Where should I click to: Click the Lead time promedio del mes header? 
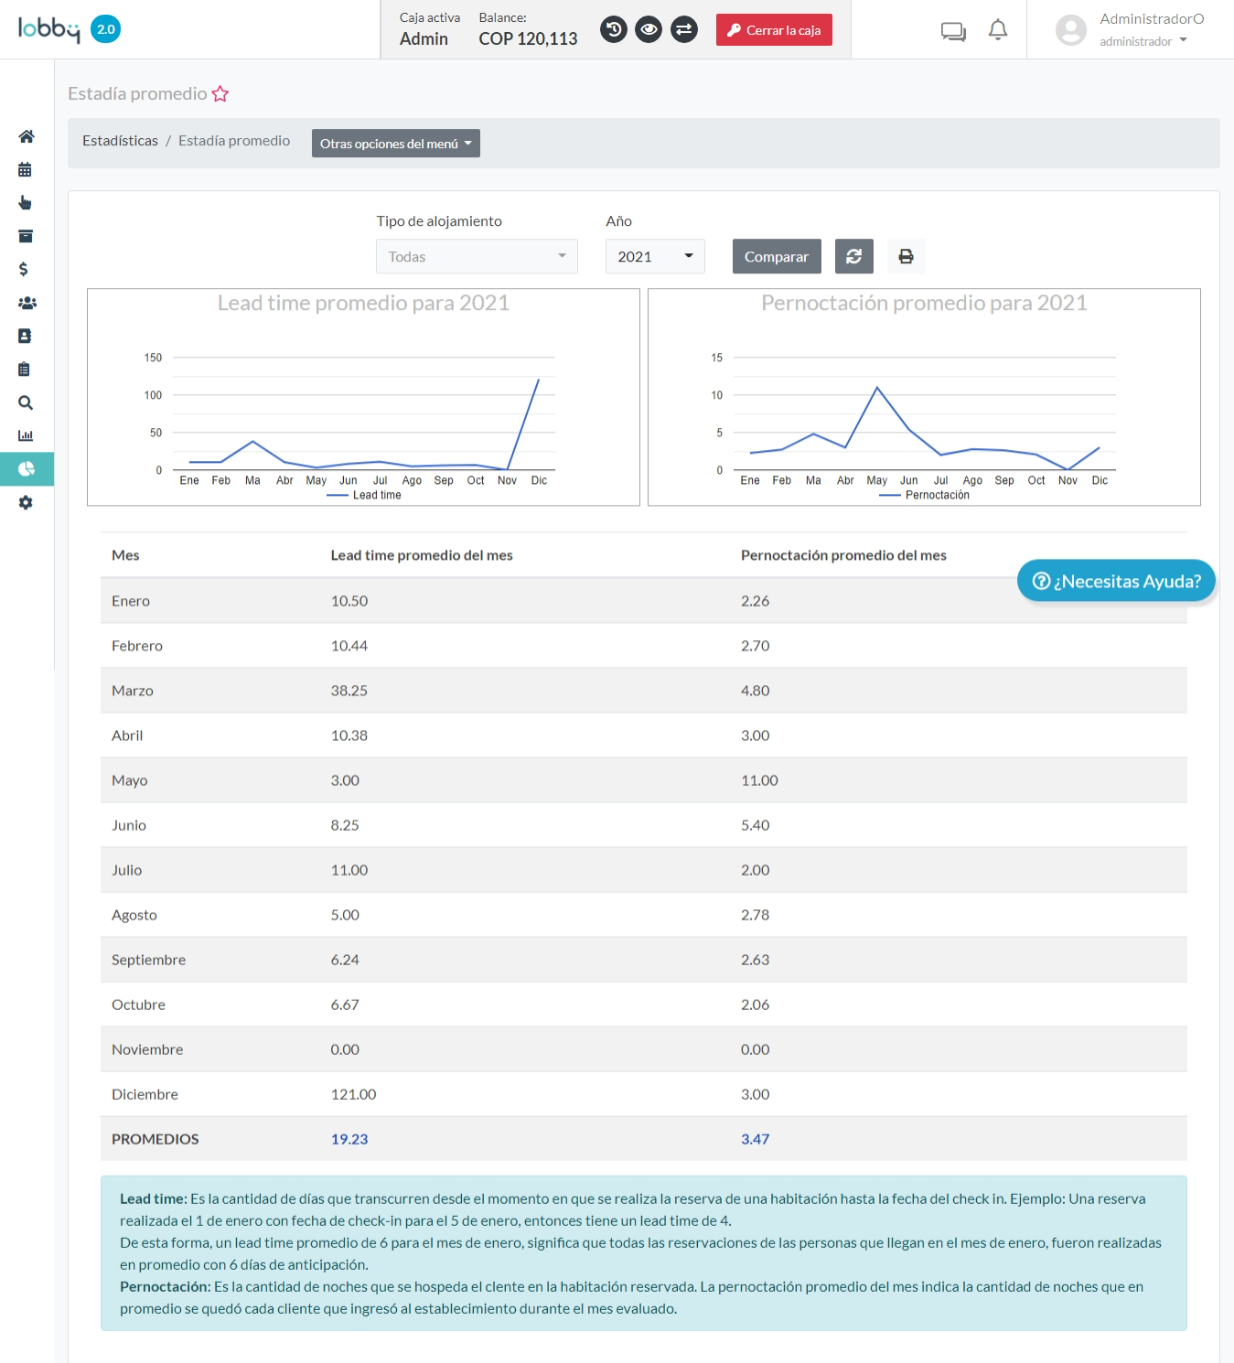tap(421, 555)
